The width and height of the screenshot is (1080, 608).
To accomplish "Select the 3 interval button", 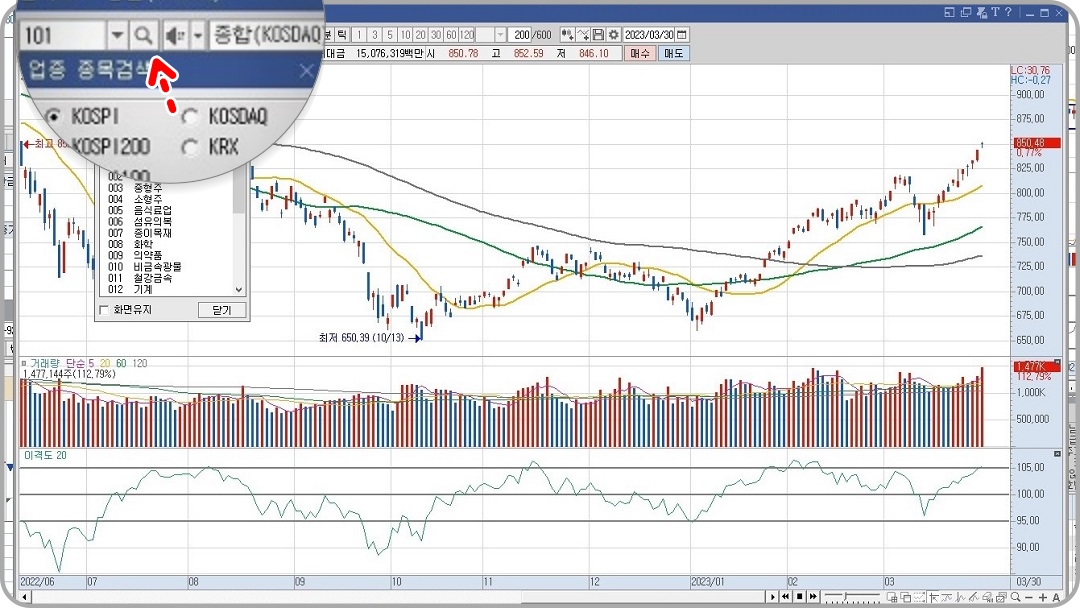I will coord(375,34).
